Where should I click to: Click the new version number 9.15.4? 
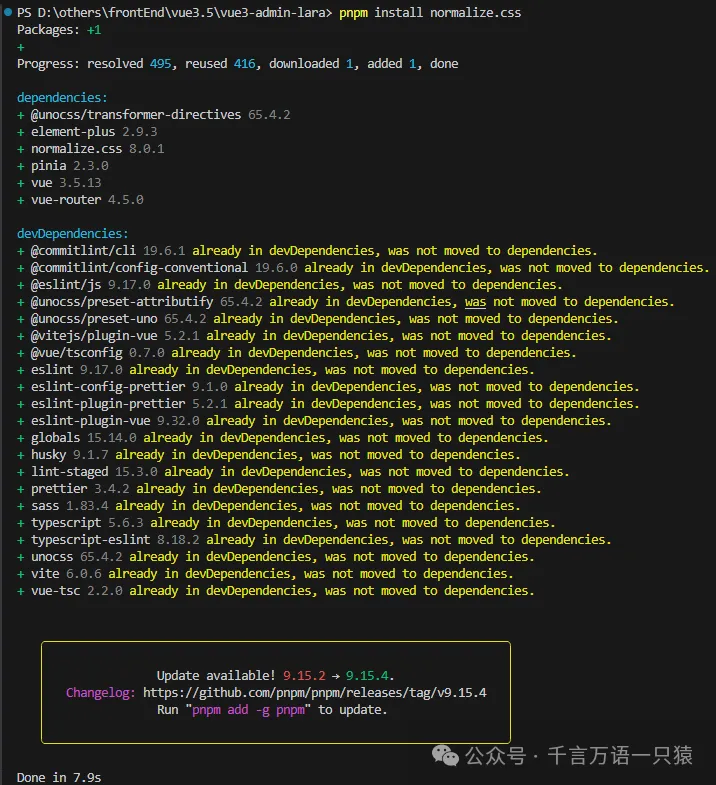369,675
